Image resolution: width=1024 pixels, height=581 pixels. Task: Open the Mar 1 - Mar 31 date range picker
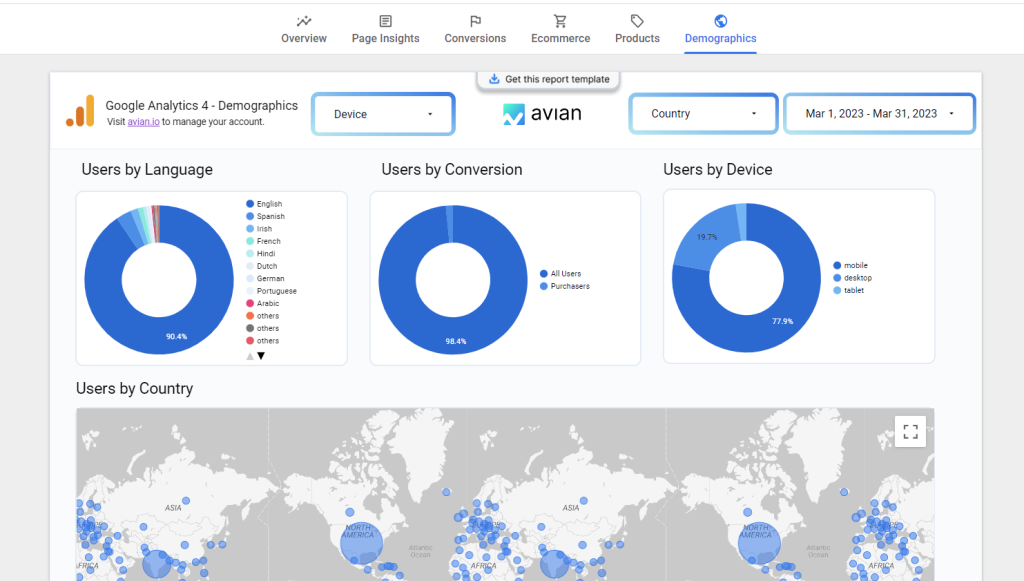[x=878, y=113]
